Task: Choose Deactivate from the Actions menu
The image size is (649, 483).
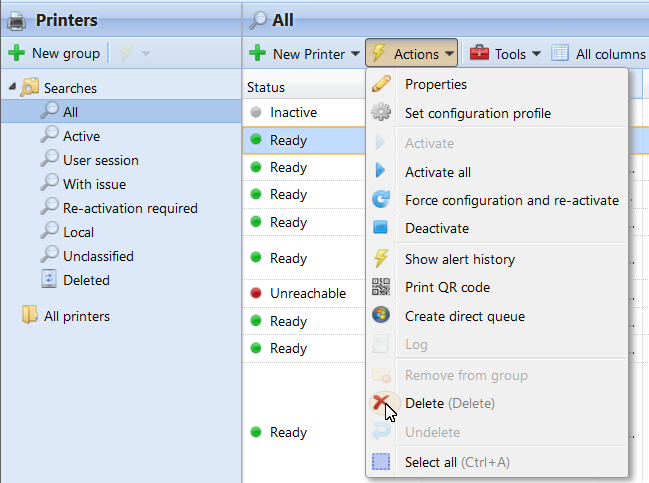Action: tap(437, 229)
